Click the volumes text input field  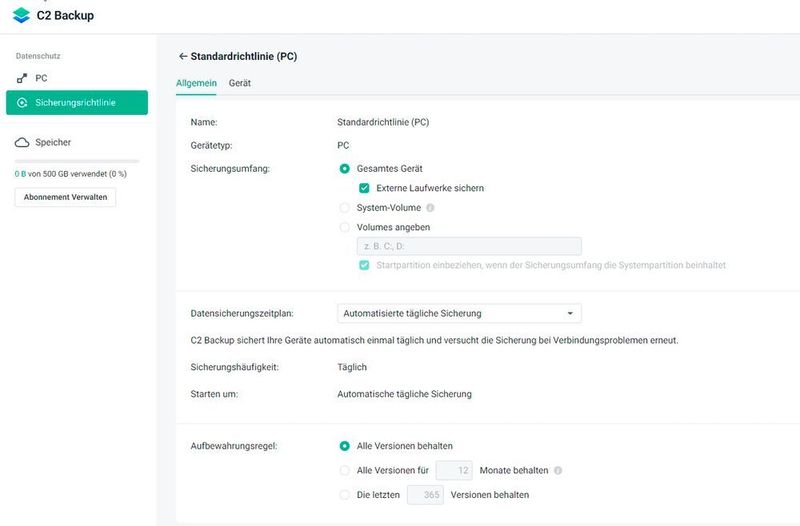pos(469,246)
